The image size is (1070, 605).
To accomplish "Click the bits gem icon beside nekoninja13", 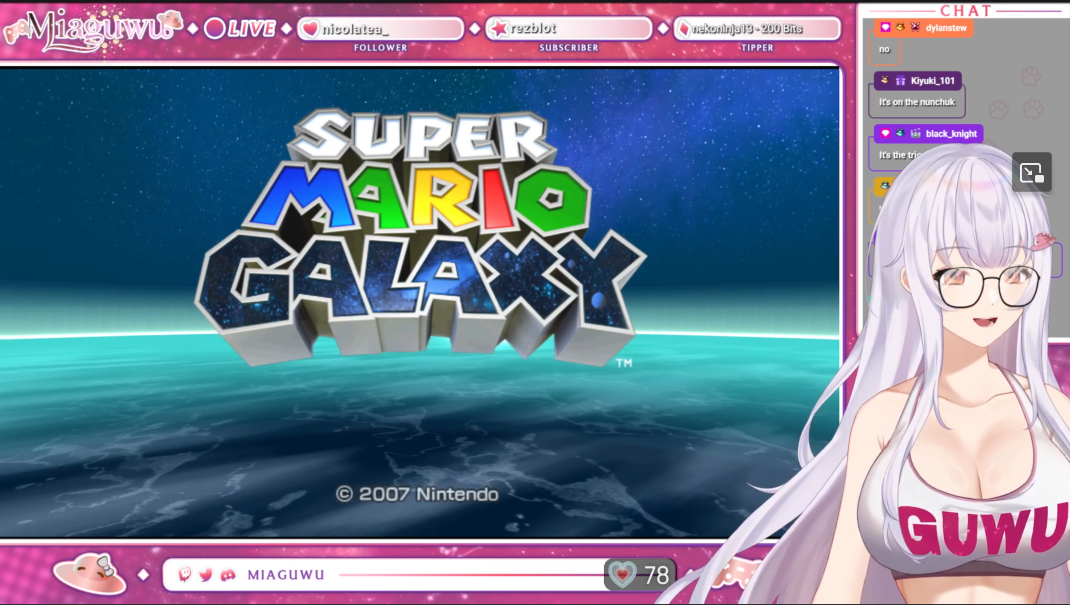I will tap(684, 29).
